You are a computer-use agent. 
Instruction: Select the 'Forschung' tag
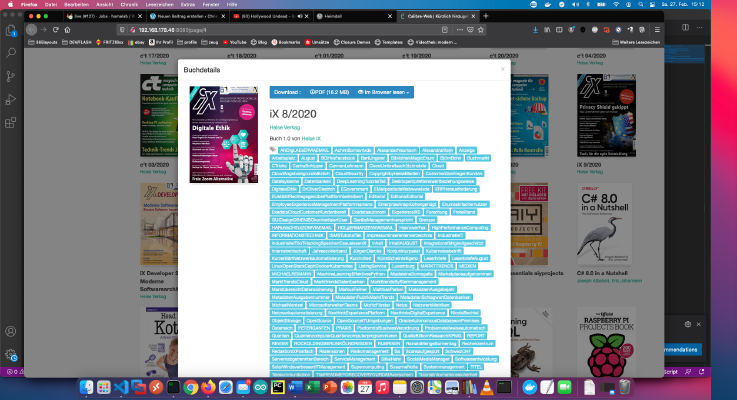coord(436,212)
